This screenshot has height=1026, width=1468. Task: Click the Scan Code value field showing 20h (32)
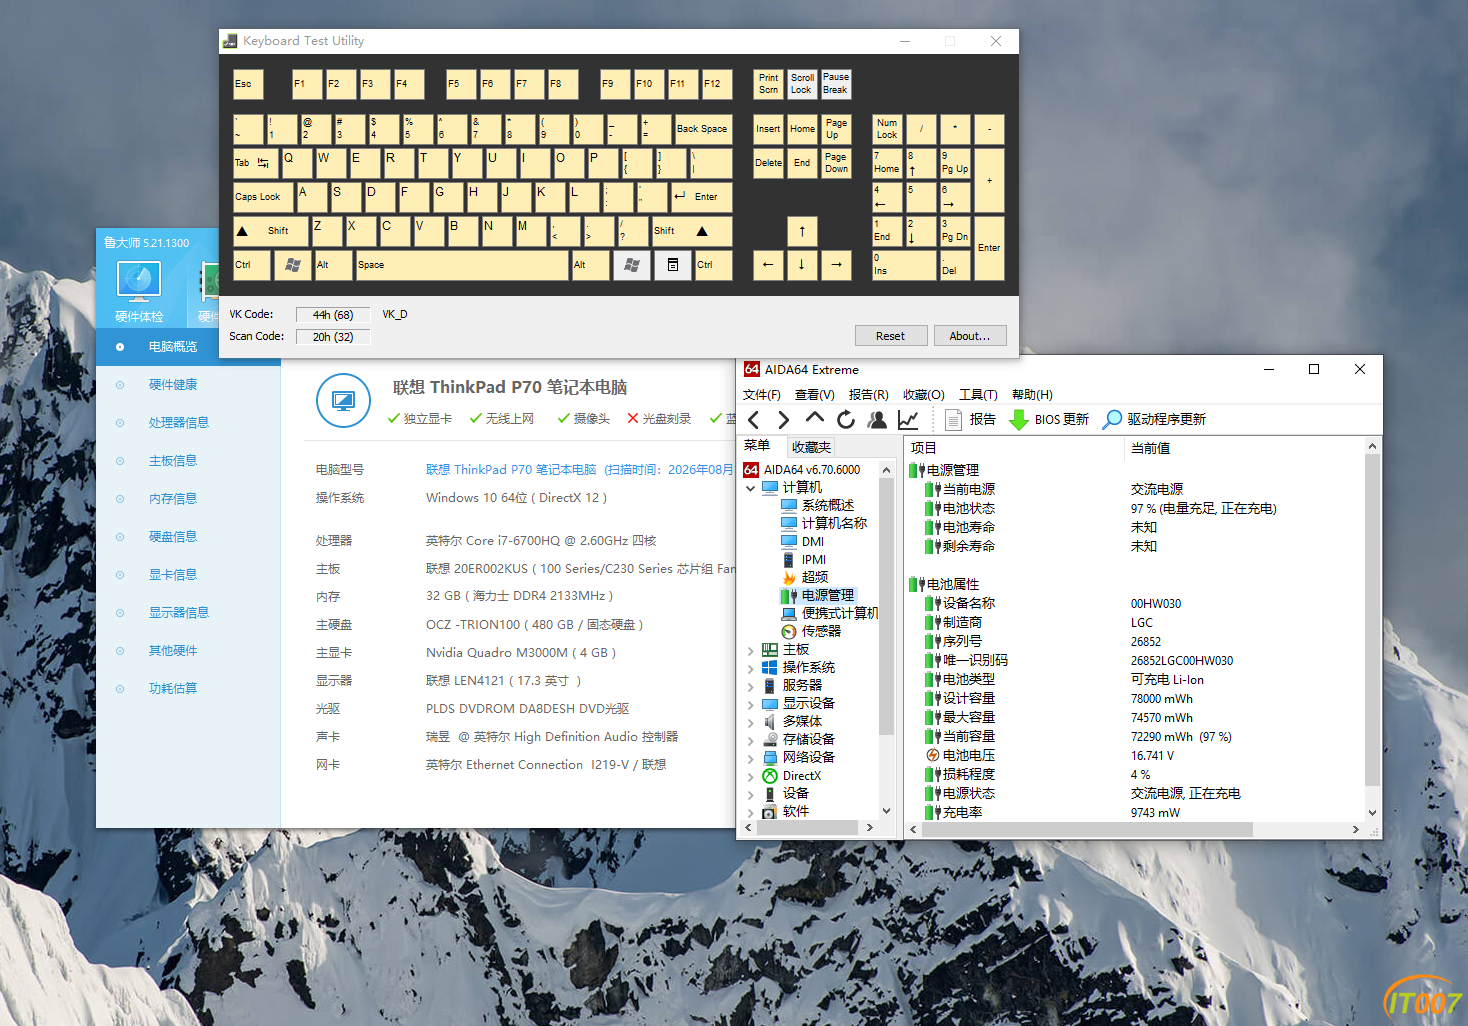pos(333,337)
